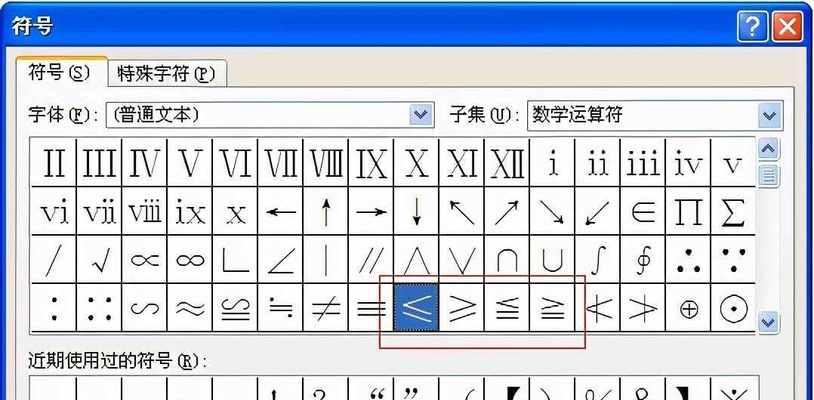Select the square root symbol √
Image resolution: width=814 pixels, height=400 pixels.
point(99,259)
